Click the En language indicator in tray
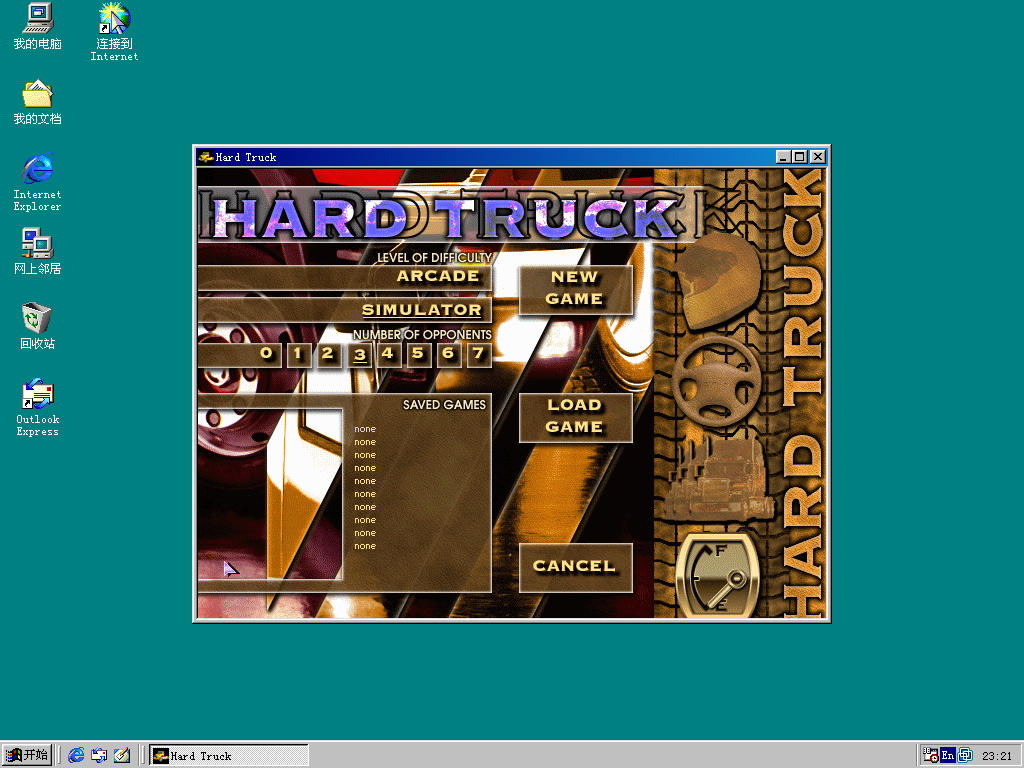Screen dimensions: 1024x768 click(948, 756)
